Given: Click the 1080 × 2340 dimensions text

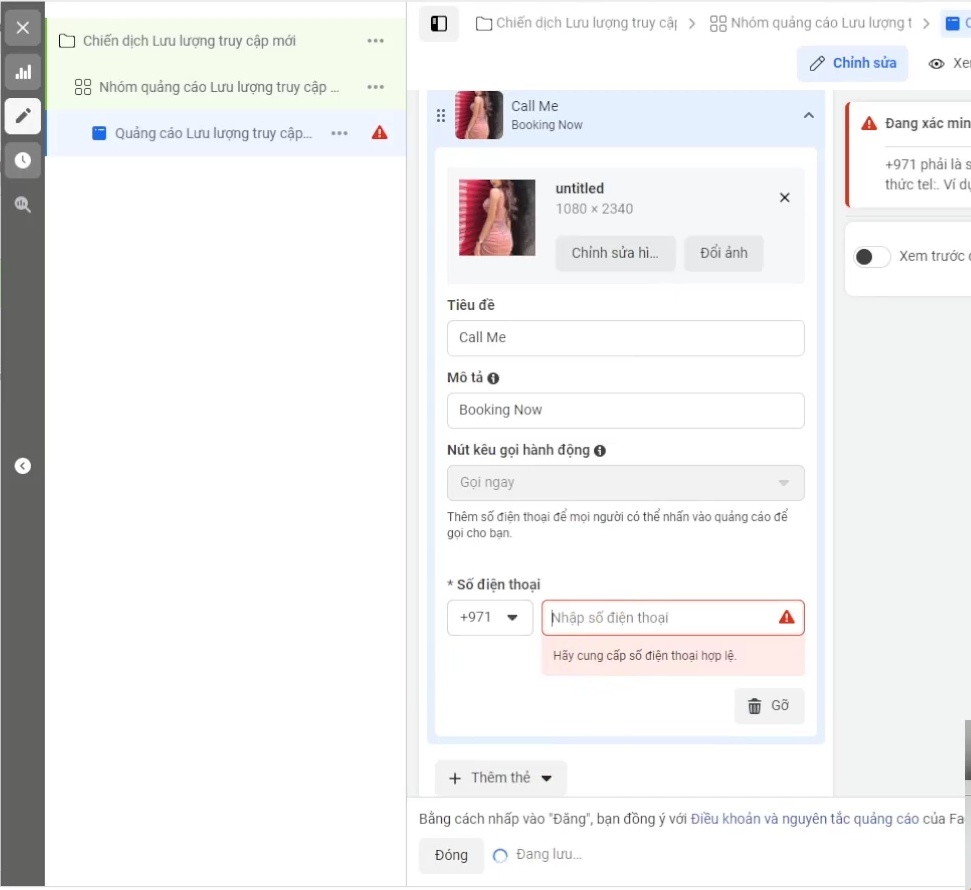Looking at the screenshot, I should click(x=594, y=209).
